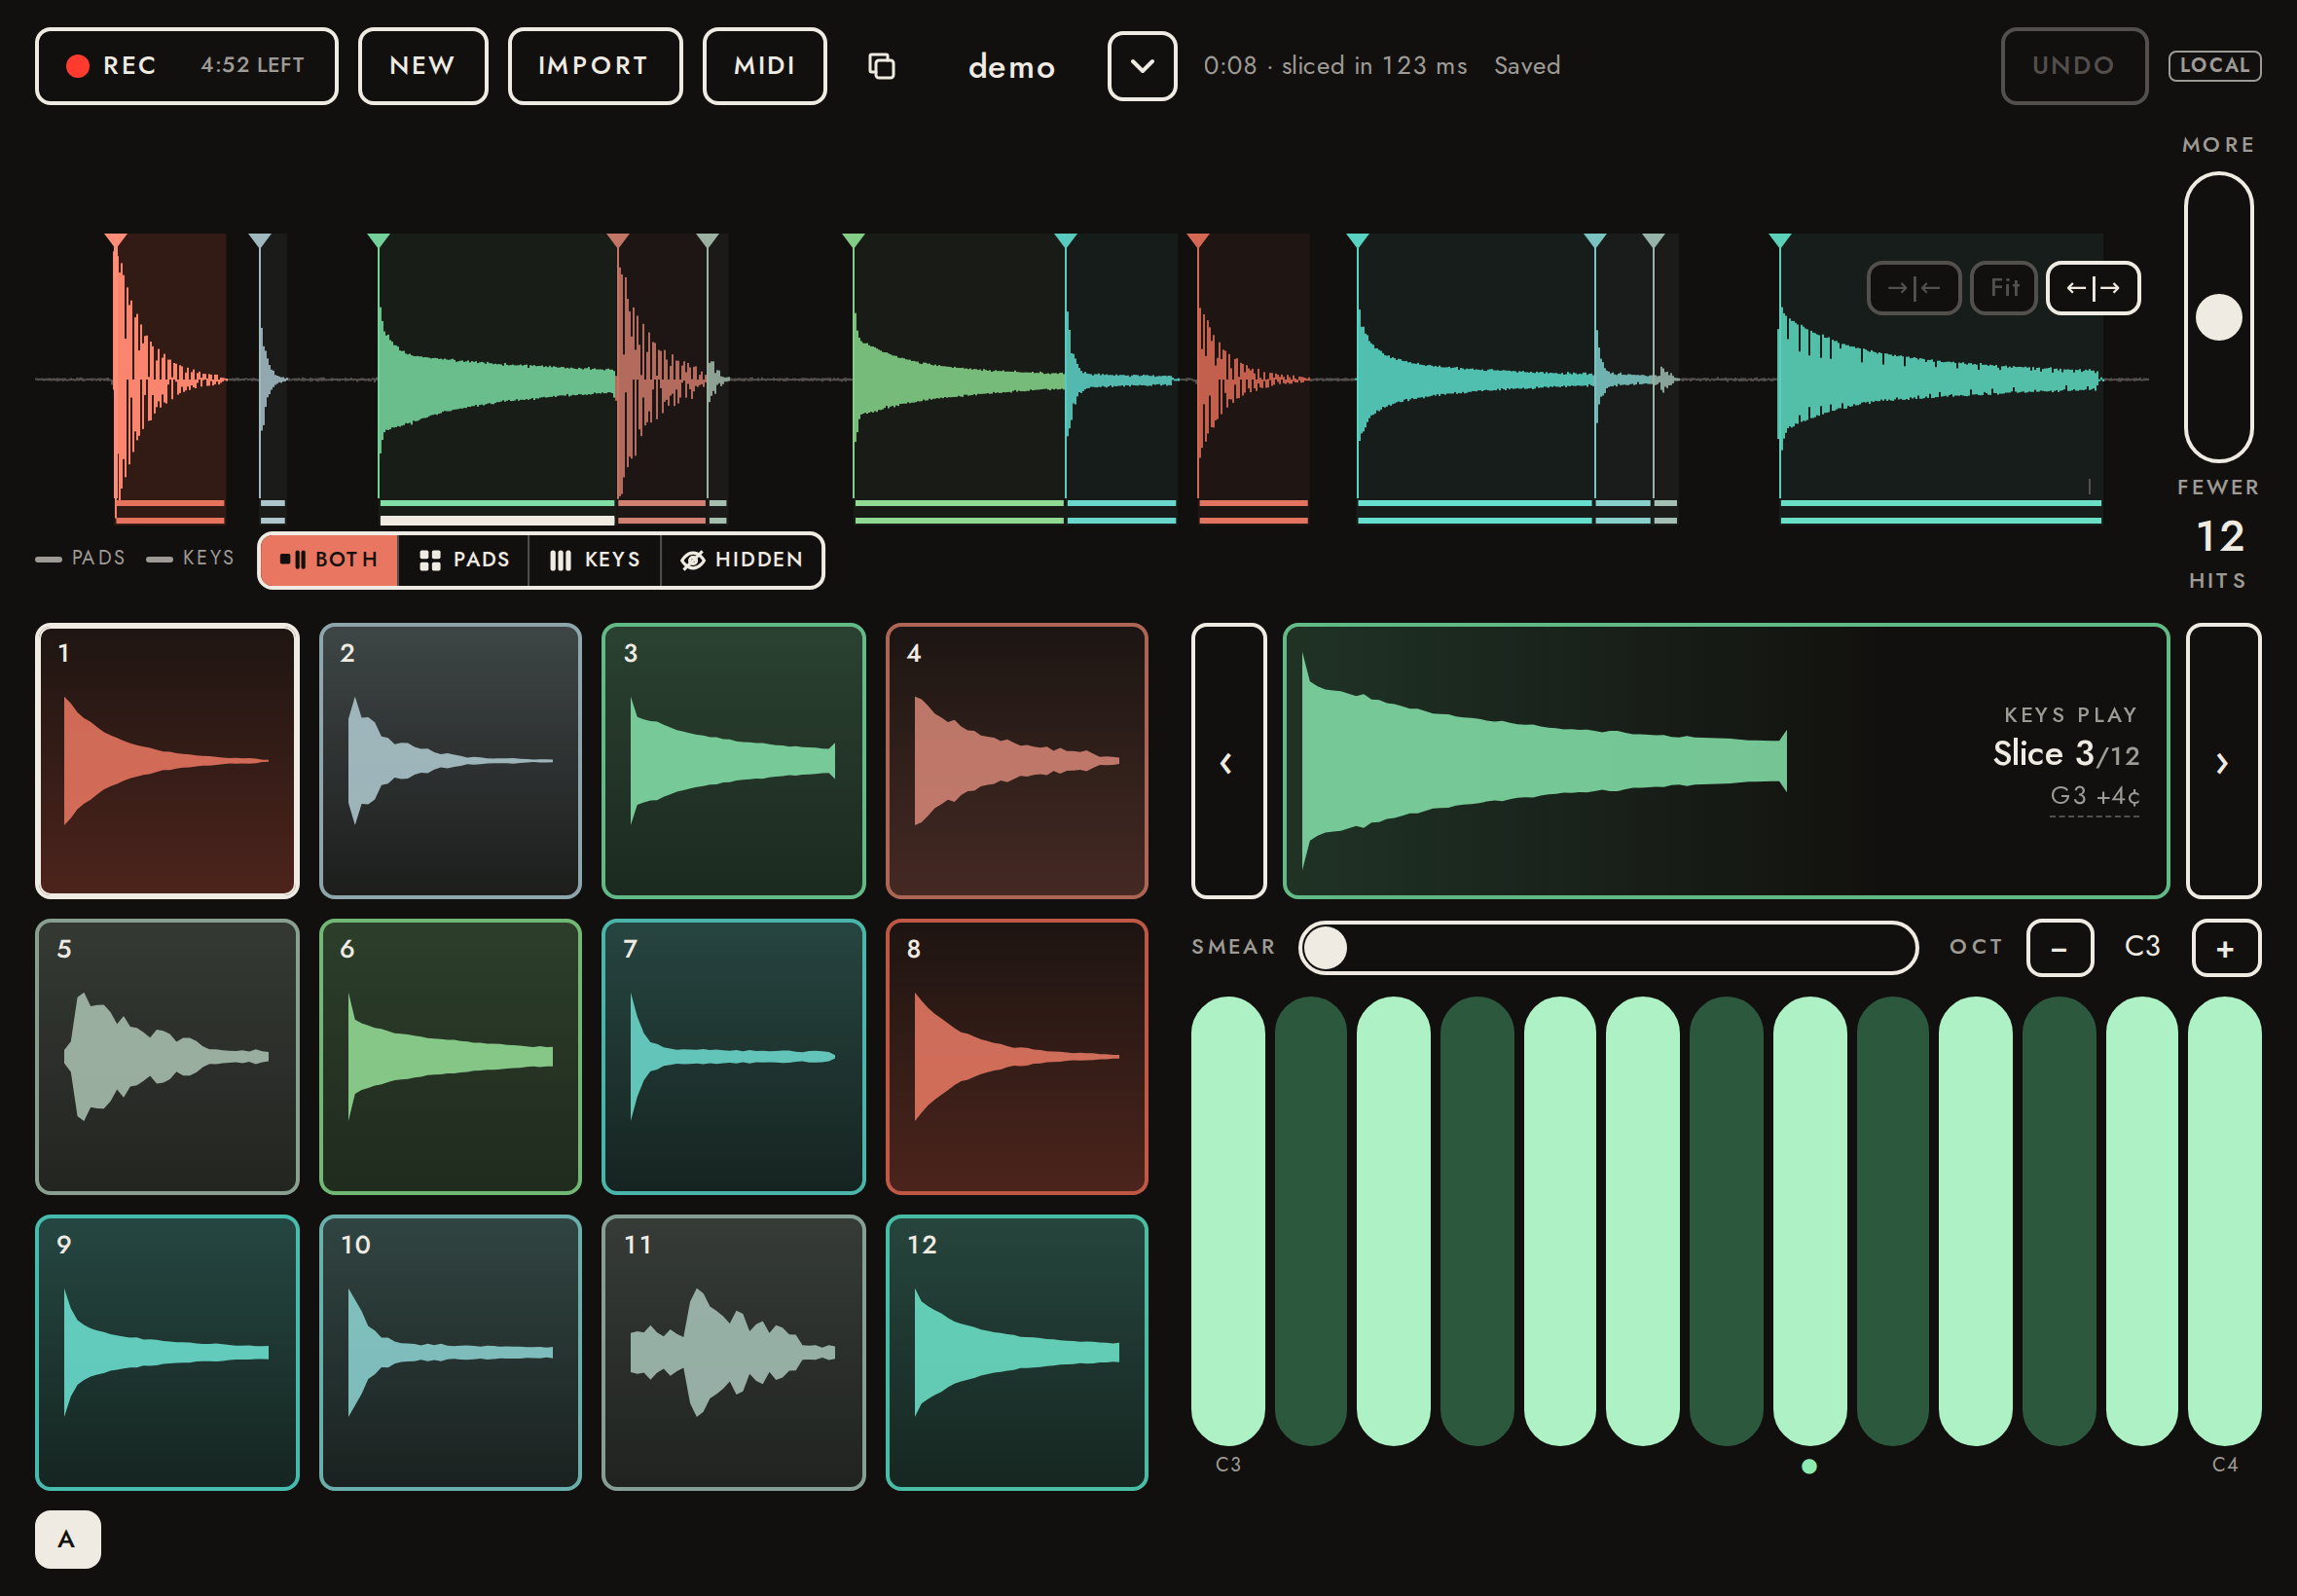The width and height of the screenshot is (2297, 1596).
Task: Trigger pad 11
Action: 733,1353
